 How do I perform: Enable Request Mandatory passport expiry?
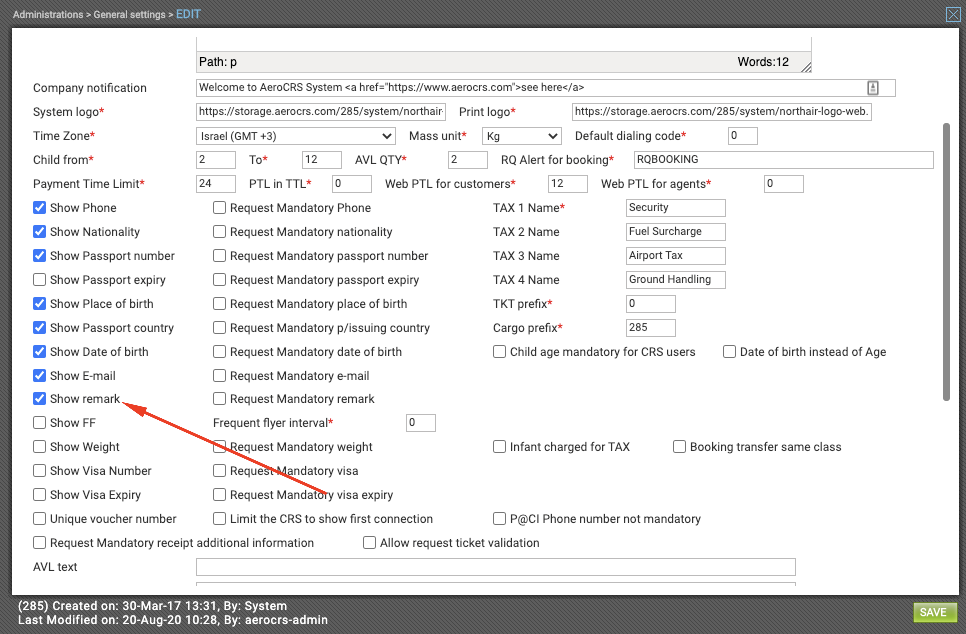(219, 280)
